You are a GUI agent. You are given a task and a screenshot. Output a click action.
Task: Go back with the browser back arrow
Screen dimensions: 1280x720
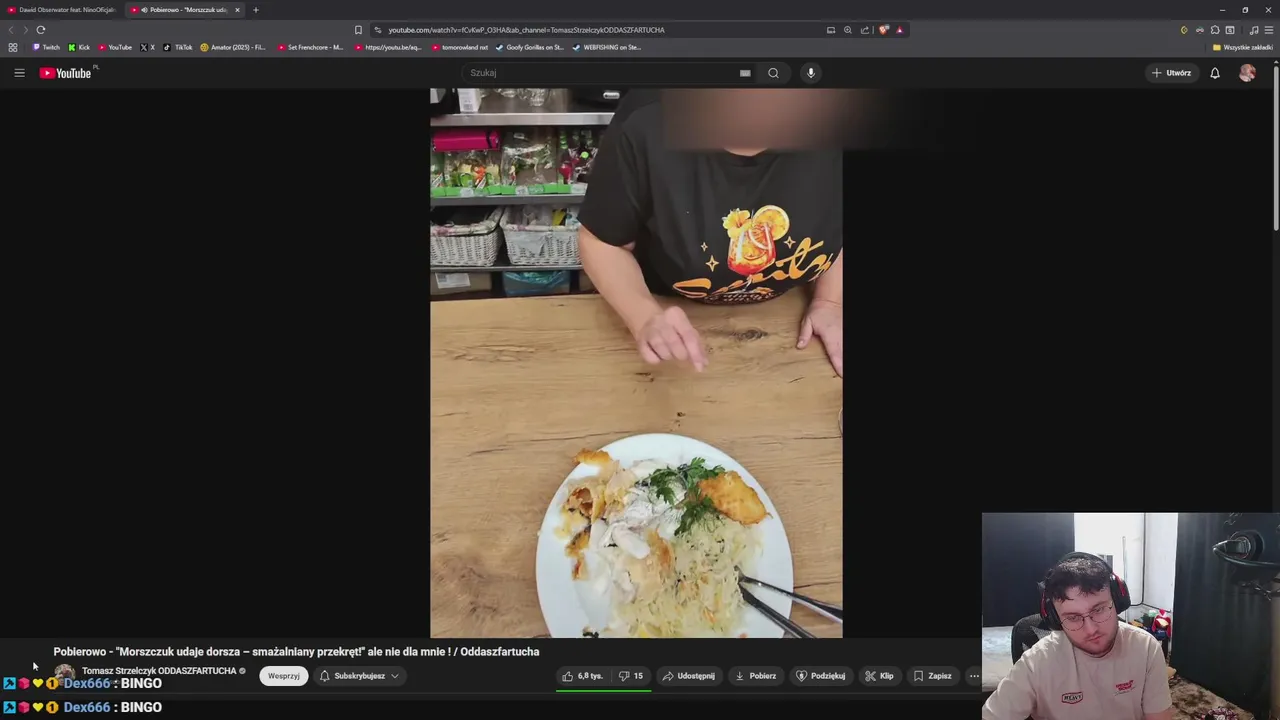pos(11,30)
